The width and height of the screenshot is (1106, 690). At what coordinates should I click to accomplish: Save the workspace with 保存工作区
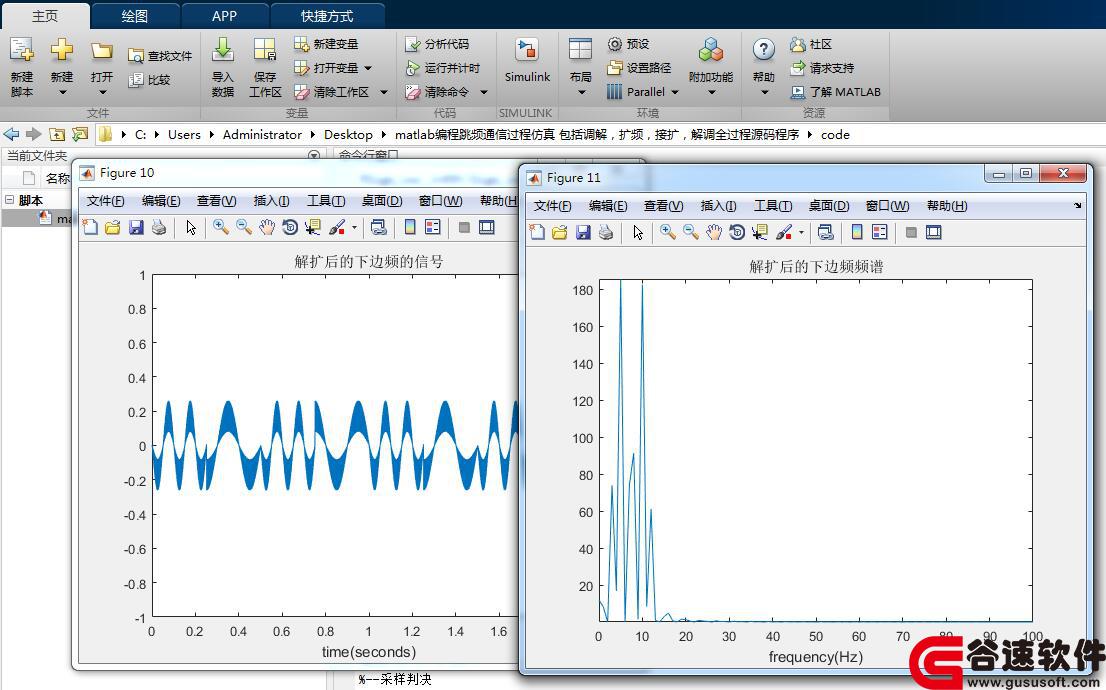point(265,67)
